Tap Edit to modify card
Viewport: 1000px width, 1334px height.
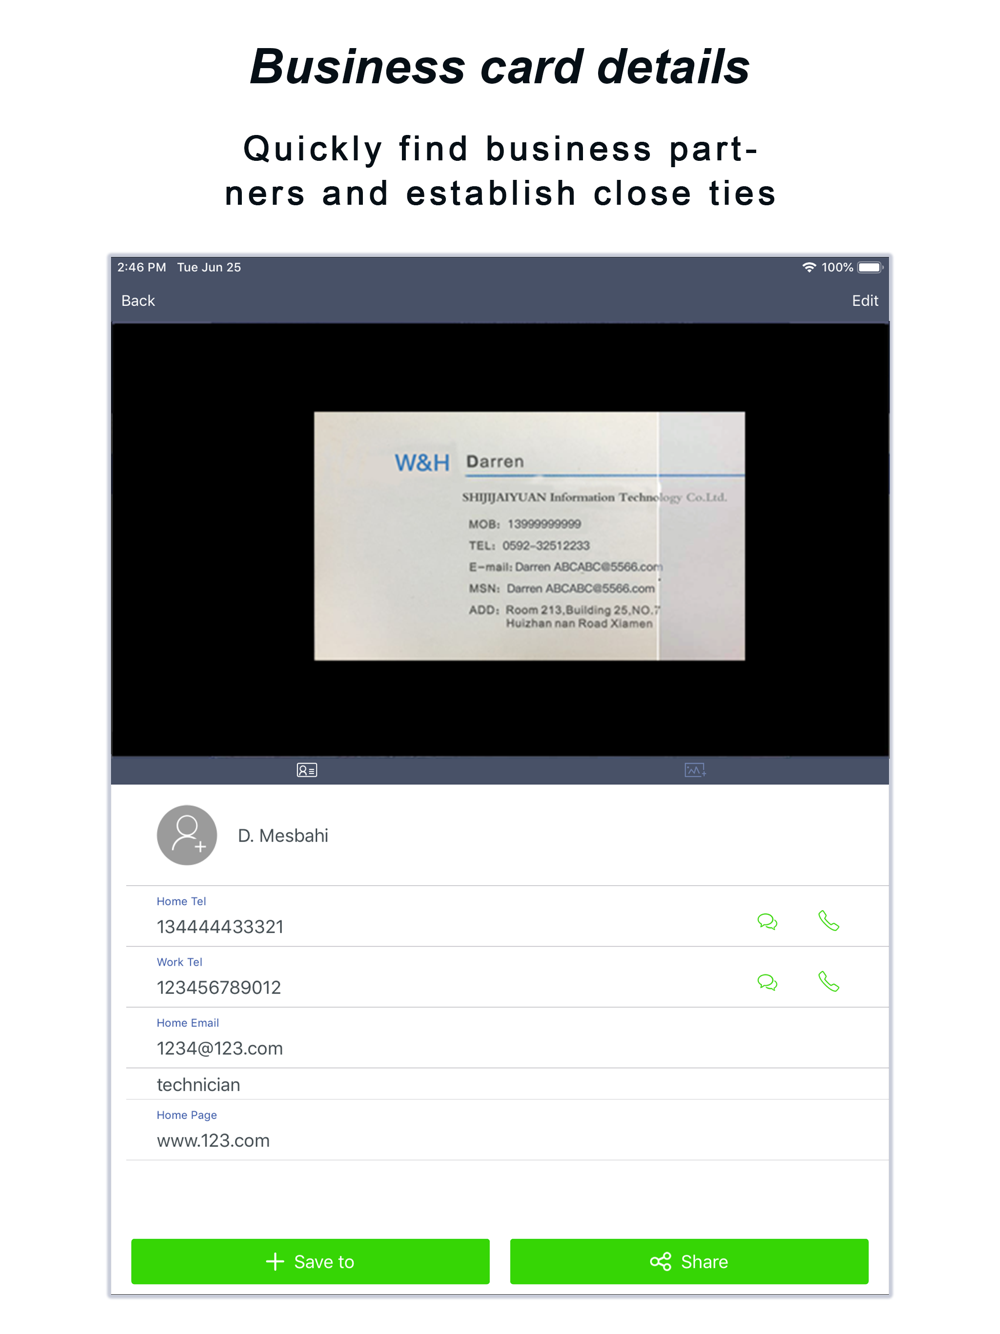click(865, 301)
